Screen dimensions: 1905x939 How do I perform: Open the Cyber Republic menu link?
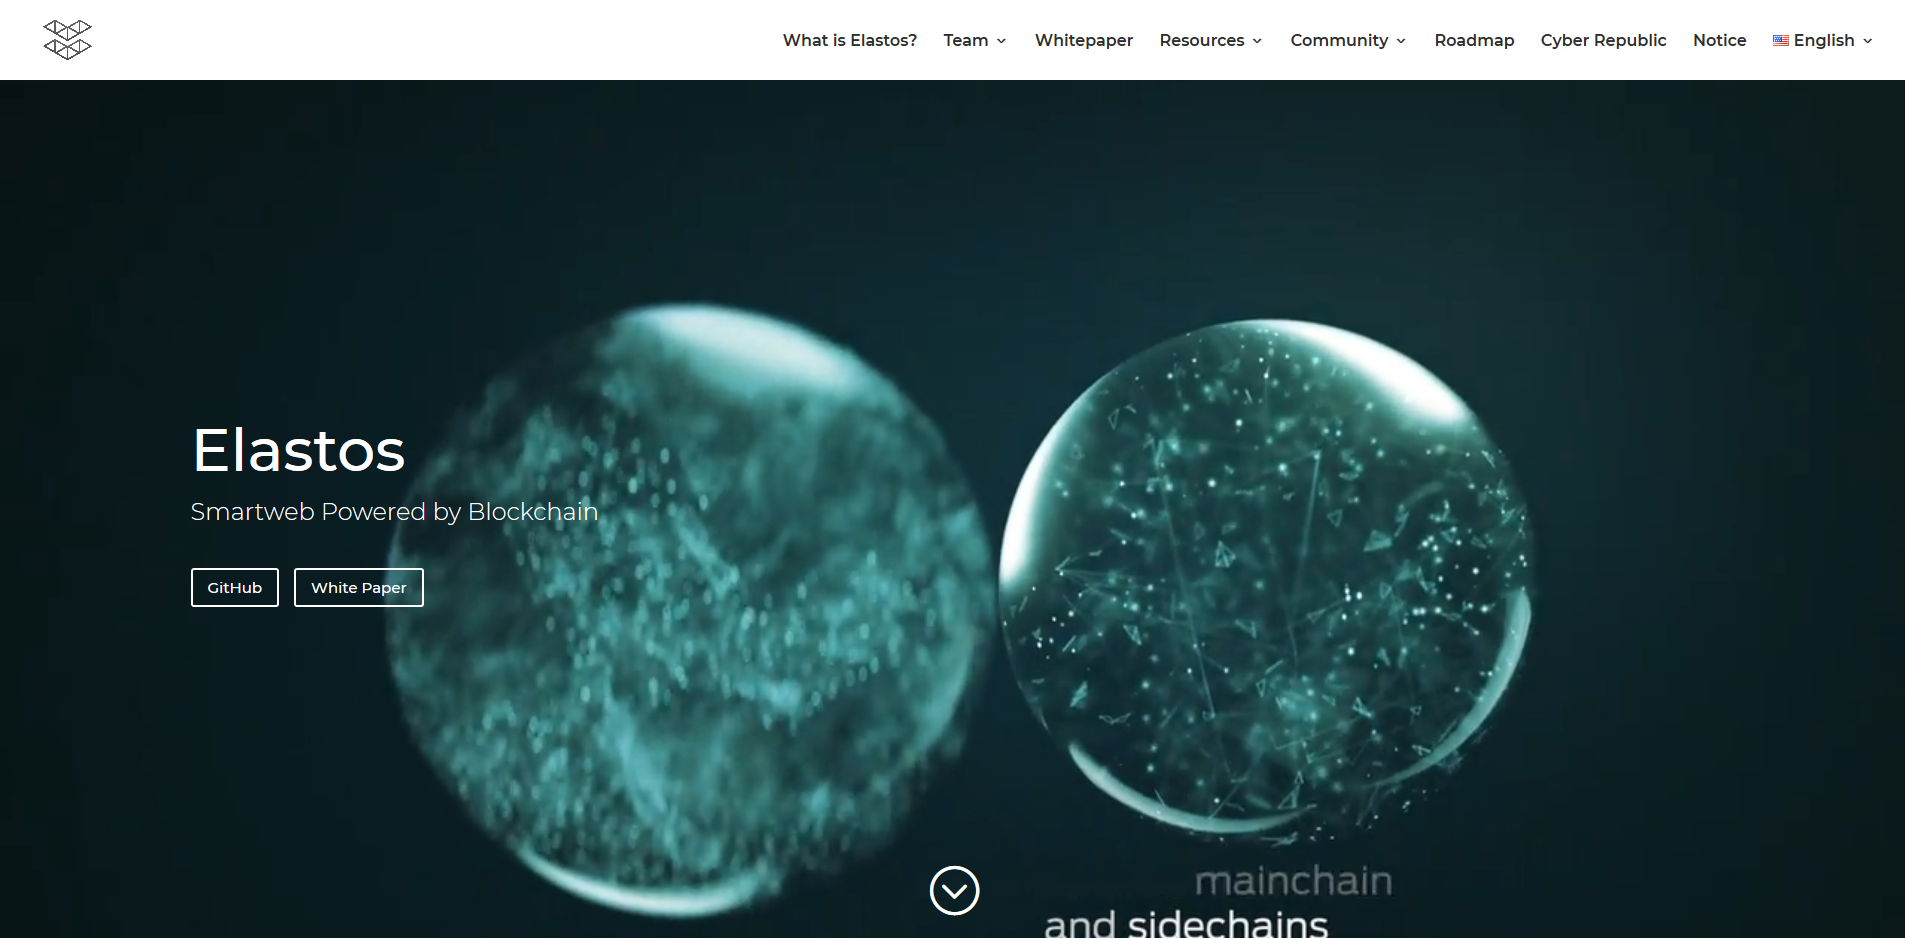pyautogui.click(x=1603, y=40)
